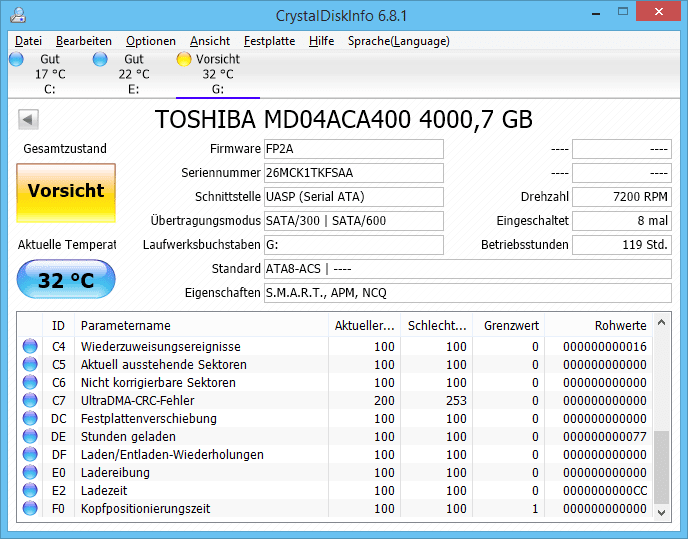Sort by Parametername column header
The image size is (688, 539).
[201, 326]
